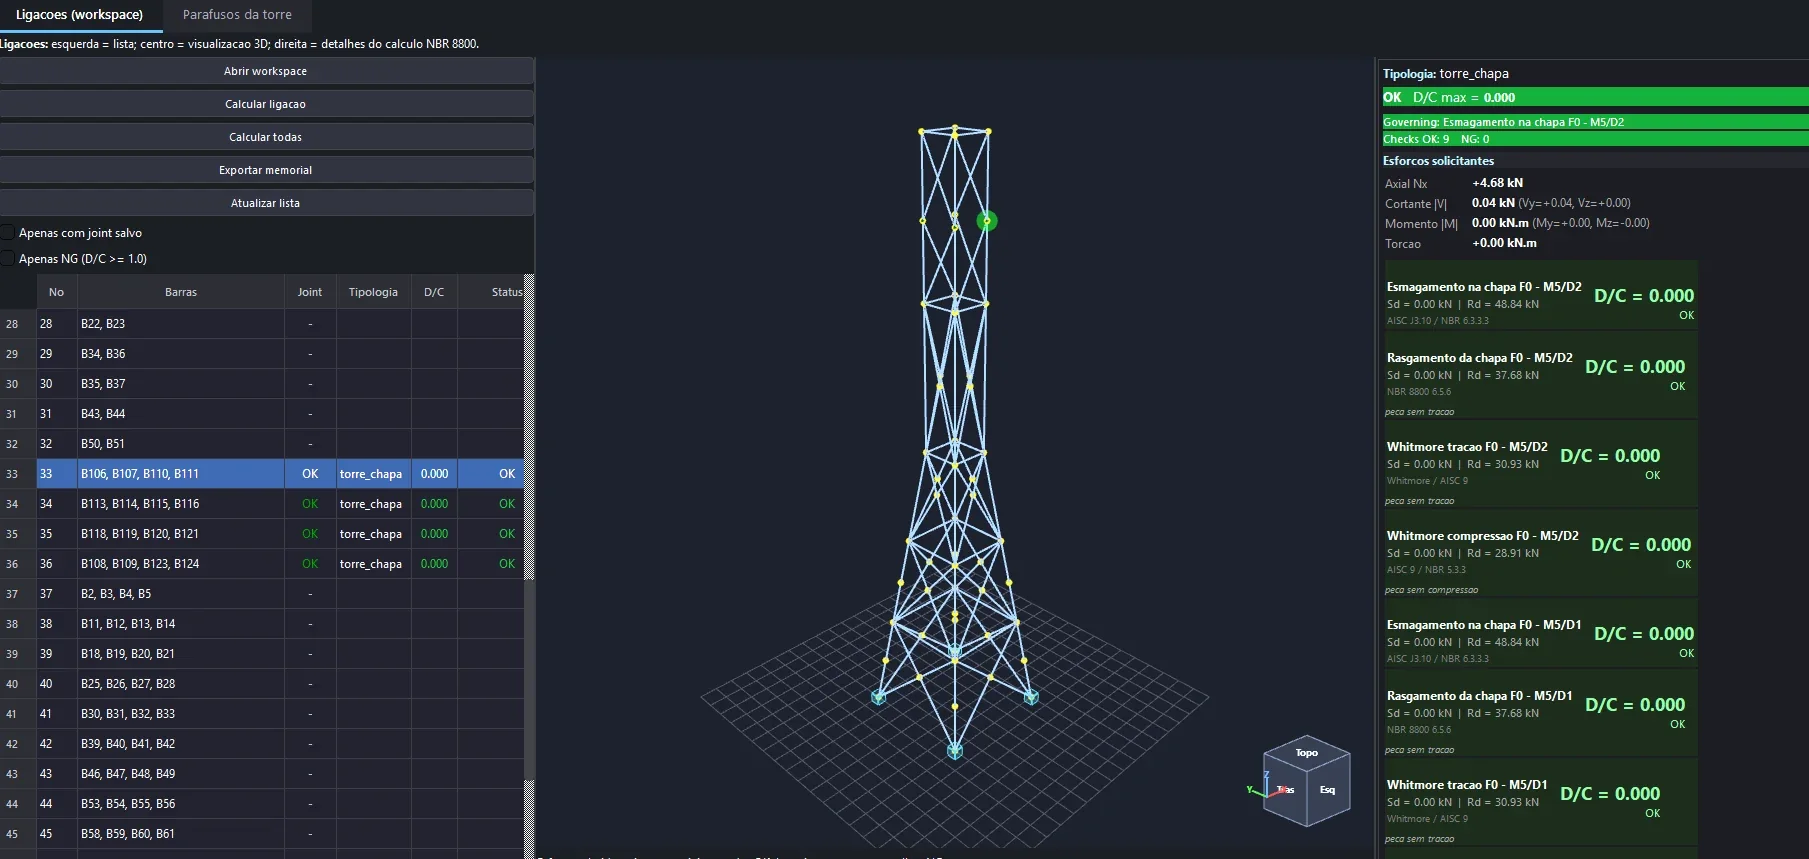Click the 'Joint' column header
This screenshot has height=859, width=1809.
coord(310,292)
